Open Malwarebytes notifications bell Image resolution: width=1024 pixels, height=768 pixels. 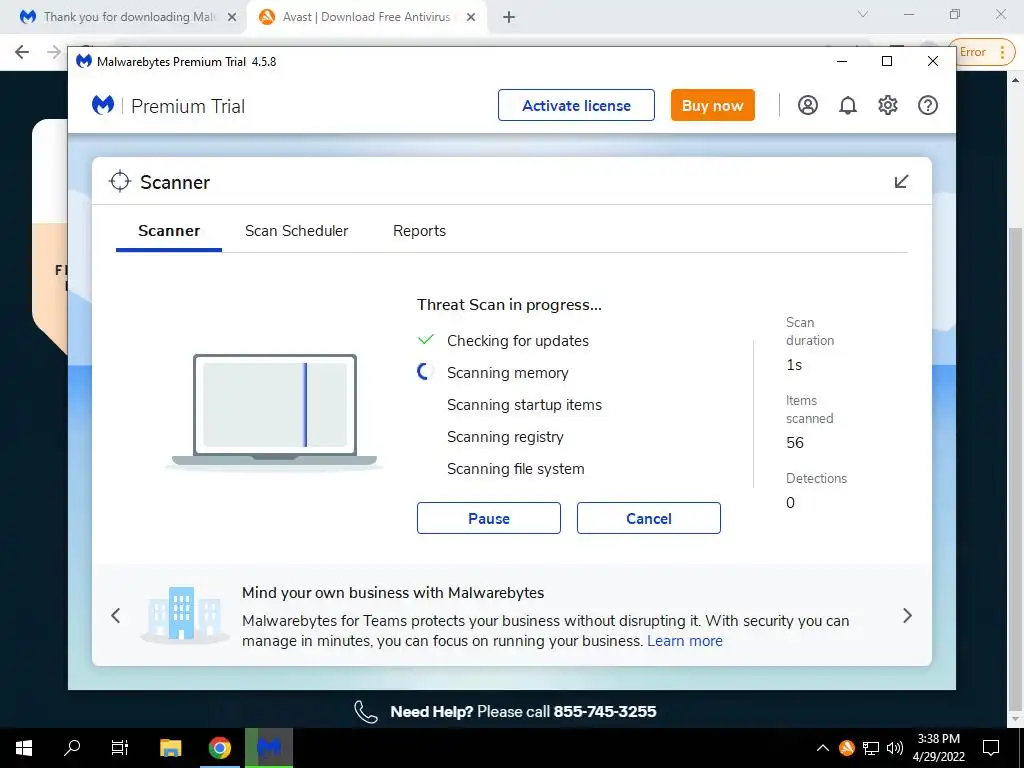(847, 105)
